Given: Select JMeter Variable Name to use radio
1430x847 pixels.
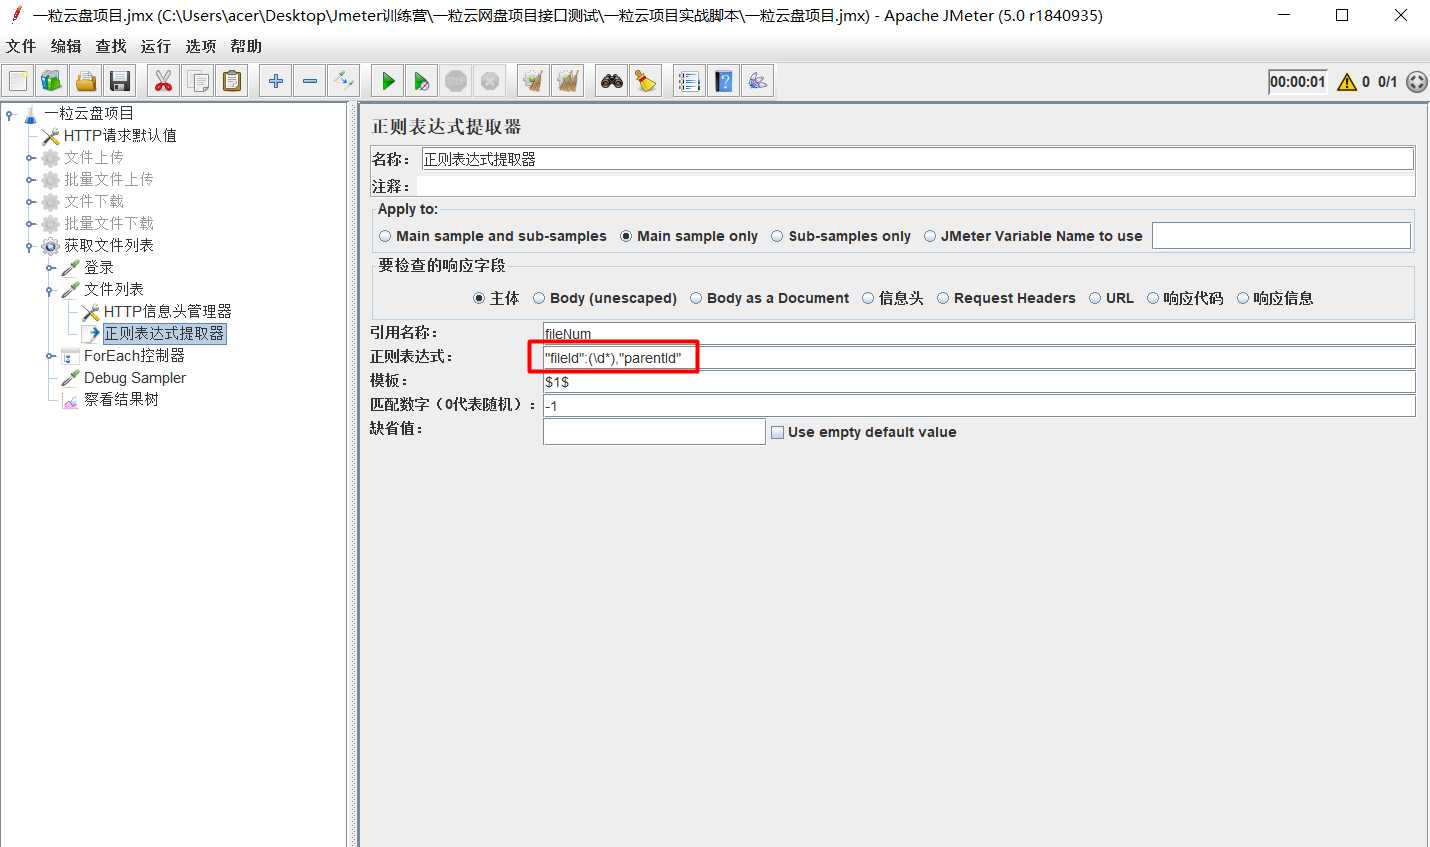Looking at the screenshot, I should click(930, 237).
